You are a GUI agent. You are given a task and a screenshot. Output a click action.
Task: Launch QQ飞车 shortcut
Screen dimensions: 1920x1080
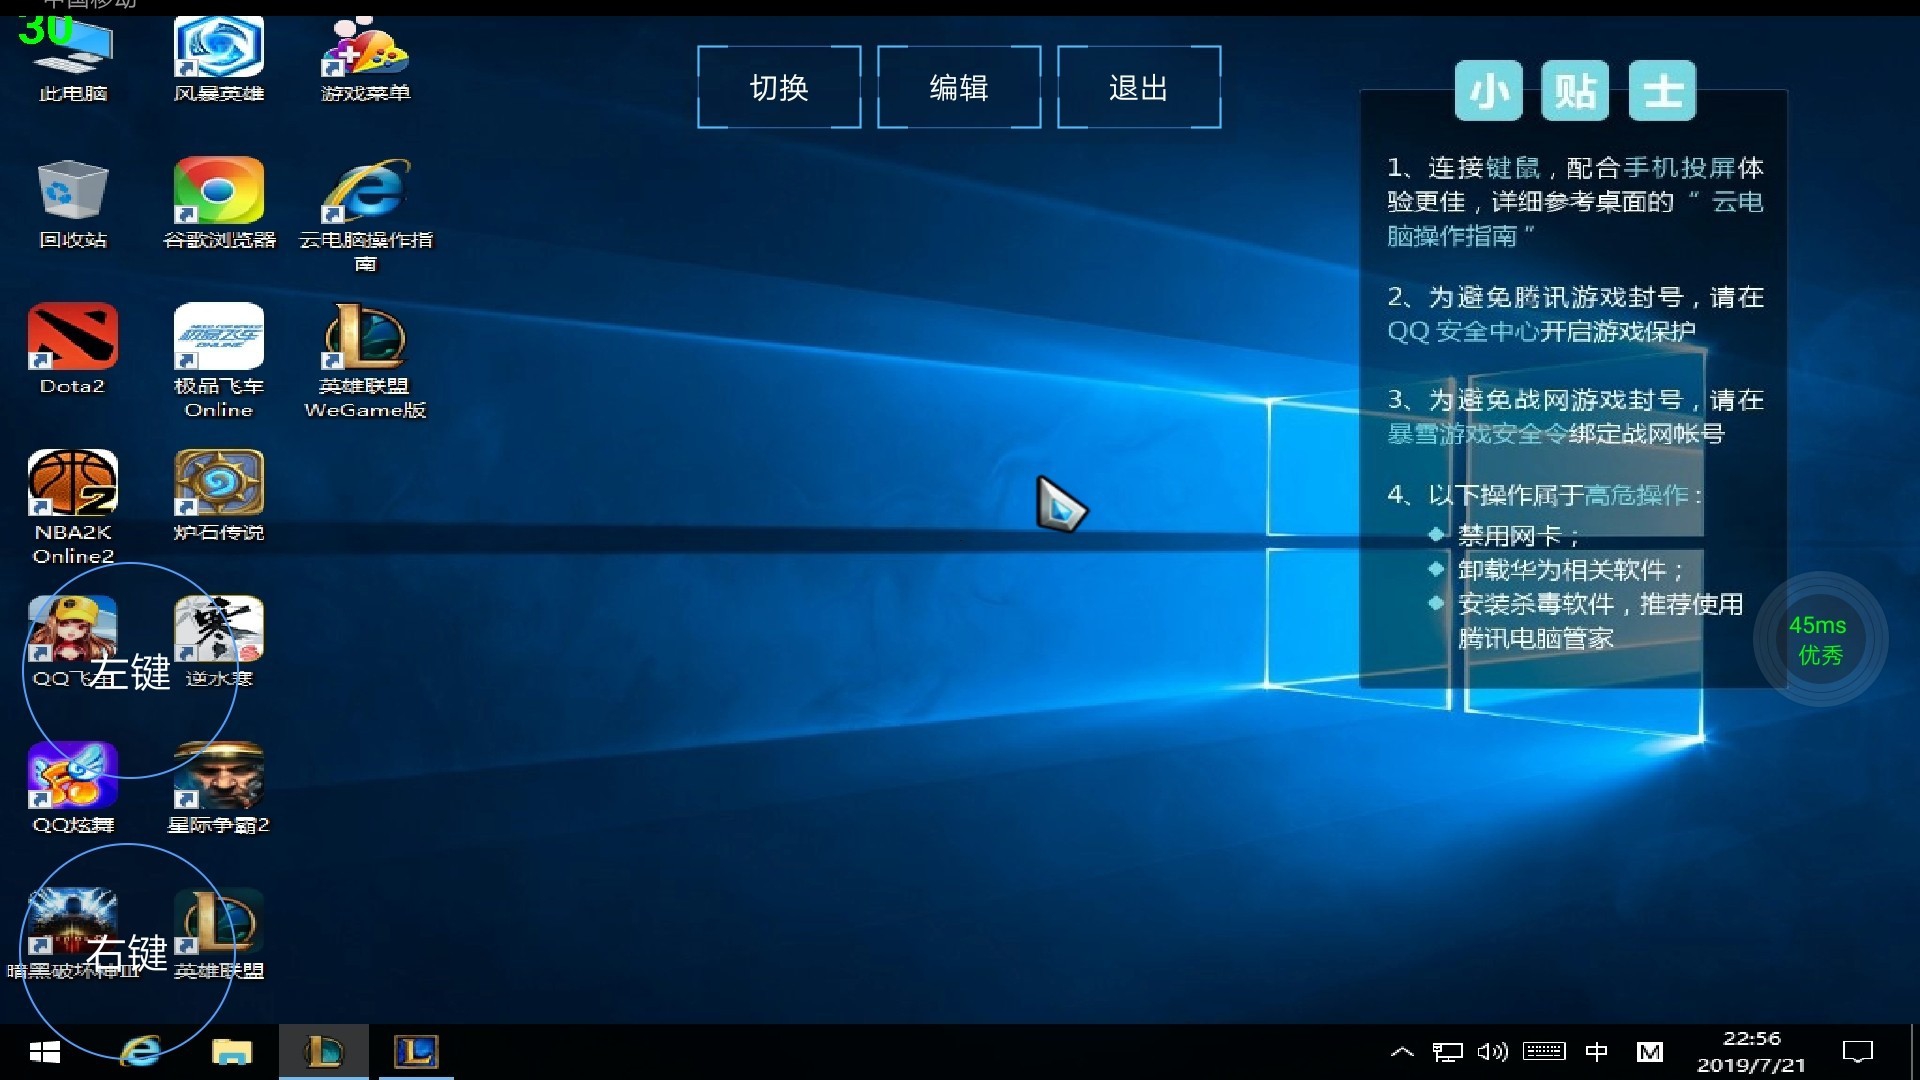[x=73, y=642]
